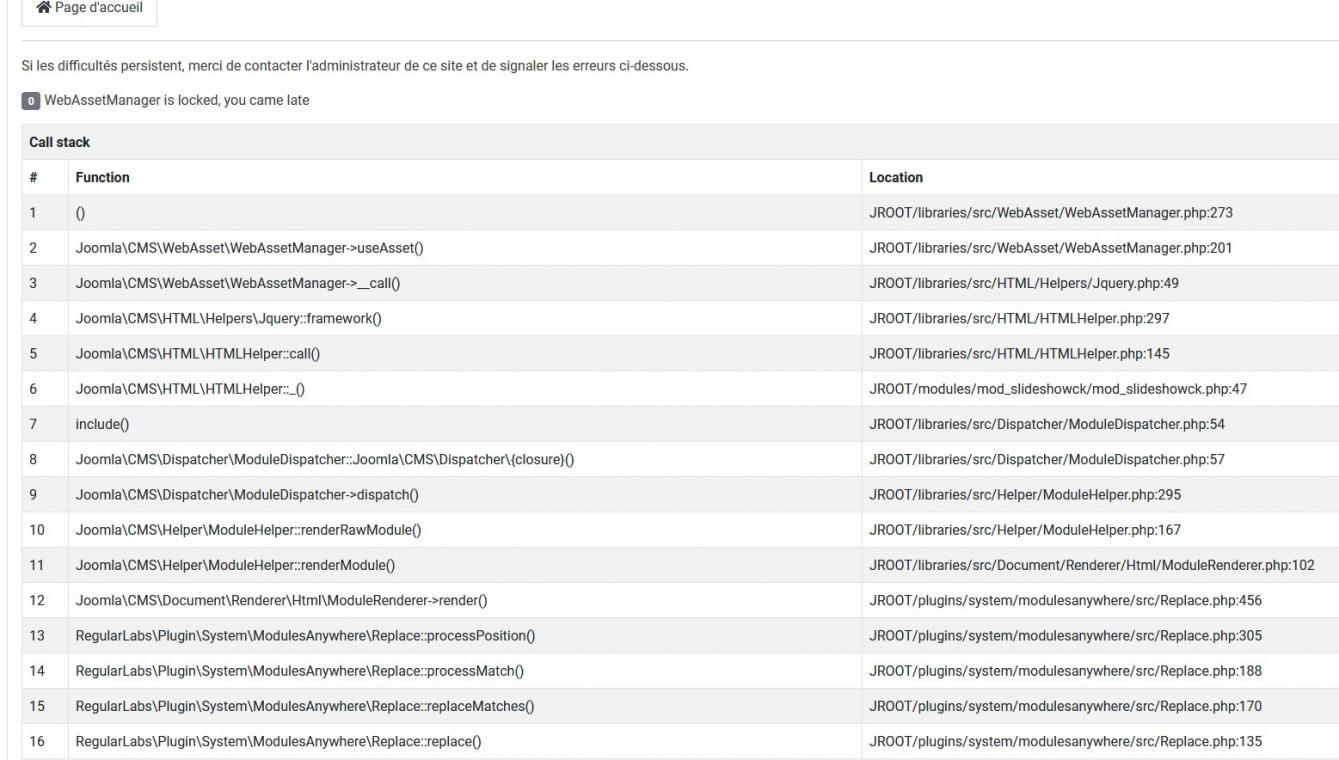Select the ModuleHelper::renderModule() cell
This screenshot has height=760, width=1339.
(x=463, y=565)
